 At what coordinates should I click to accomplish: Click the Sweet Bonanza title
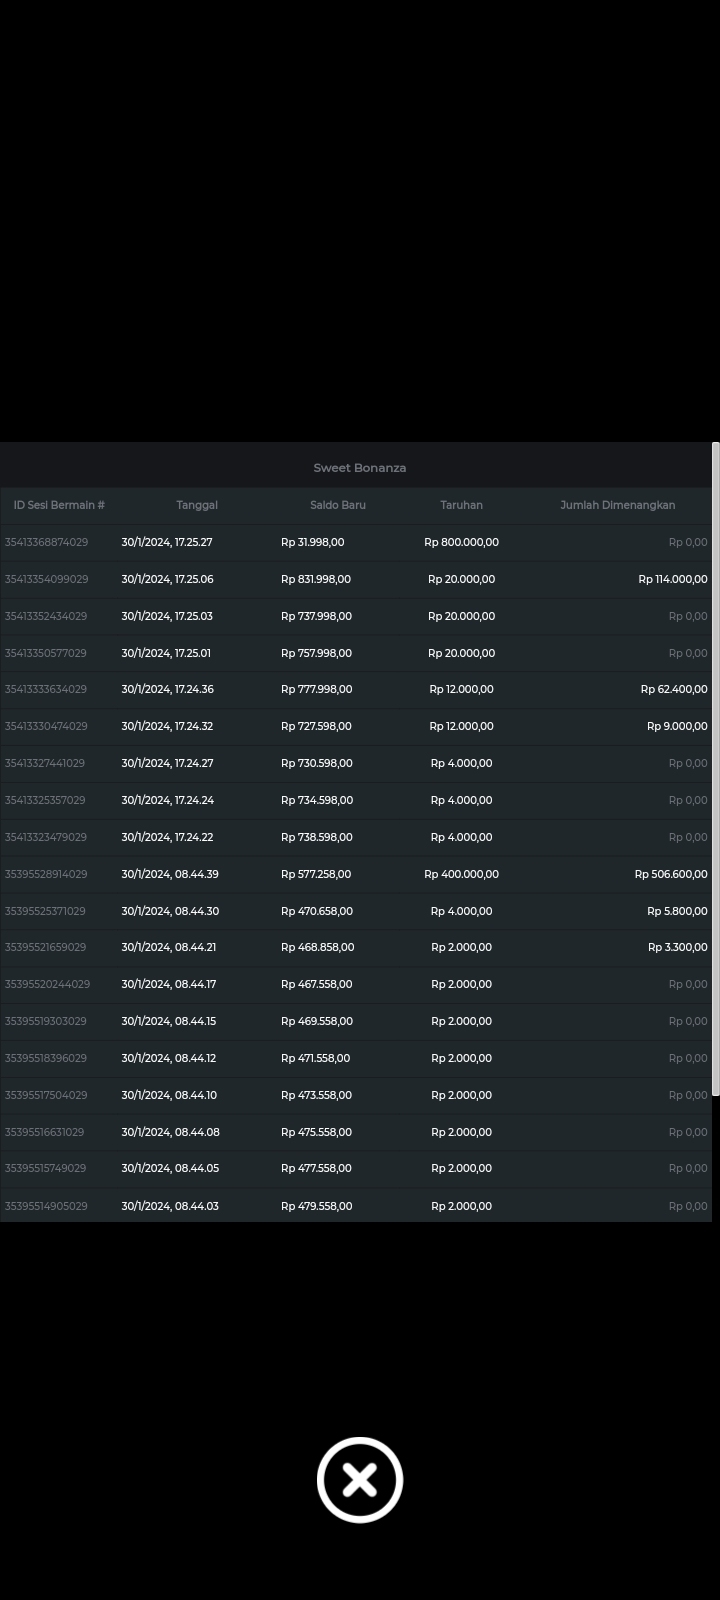click(x=360, y=468)
